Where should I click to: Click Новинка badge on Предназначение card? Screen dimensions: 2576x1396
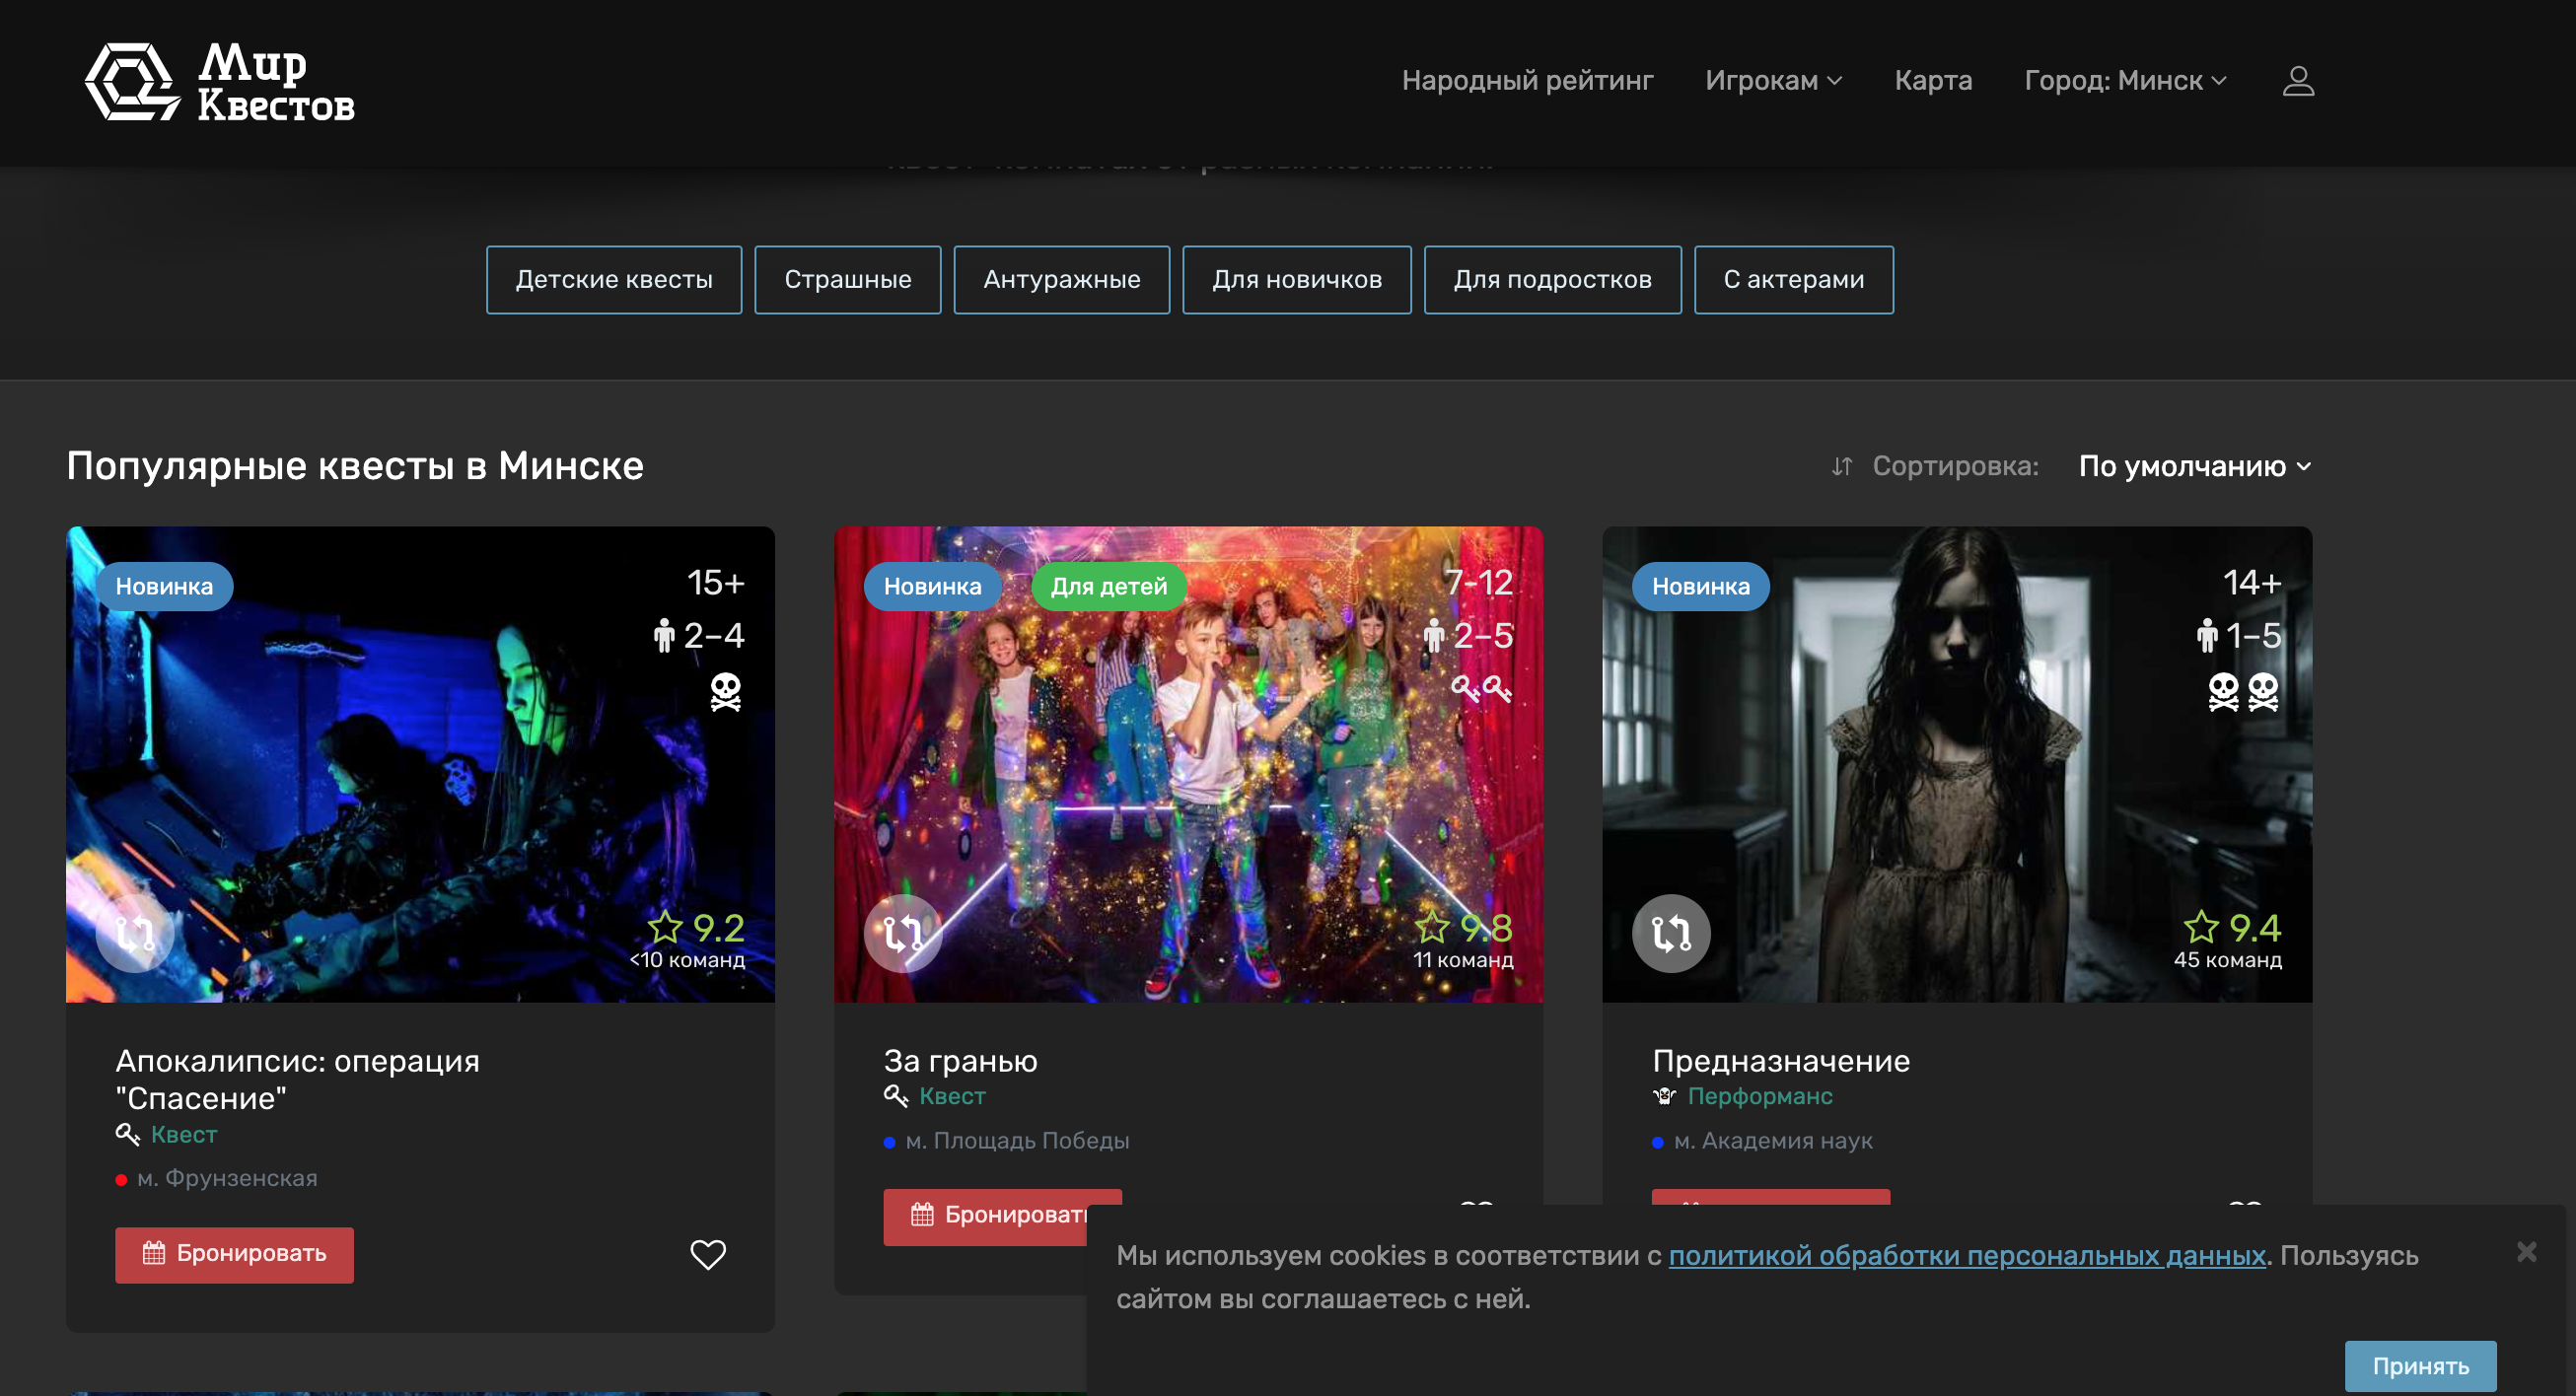(x=1700, y=586)
